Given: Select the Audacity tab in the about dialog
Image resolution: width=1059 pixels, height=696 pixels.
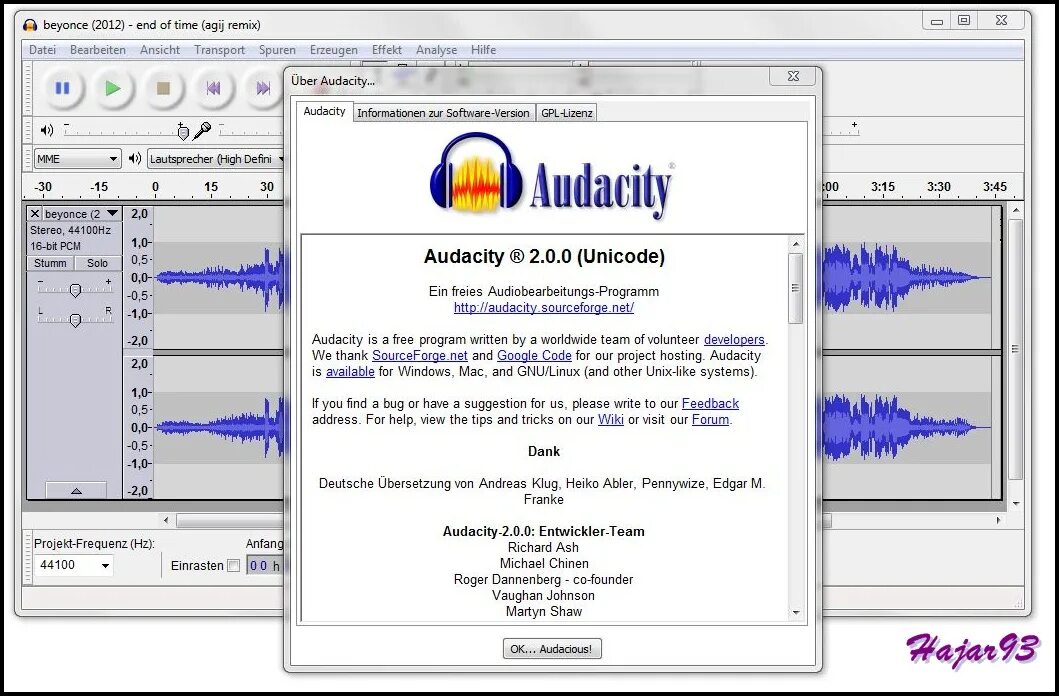Looking at the screenshot, I should (x=324, y=111).
